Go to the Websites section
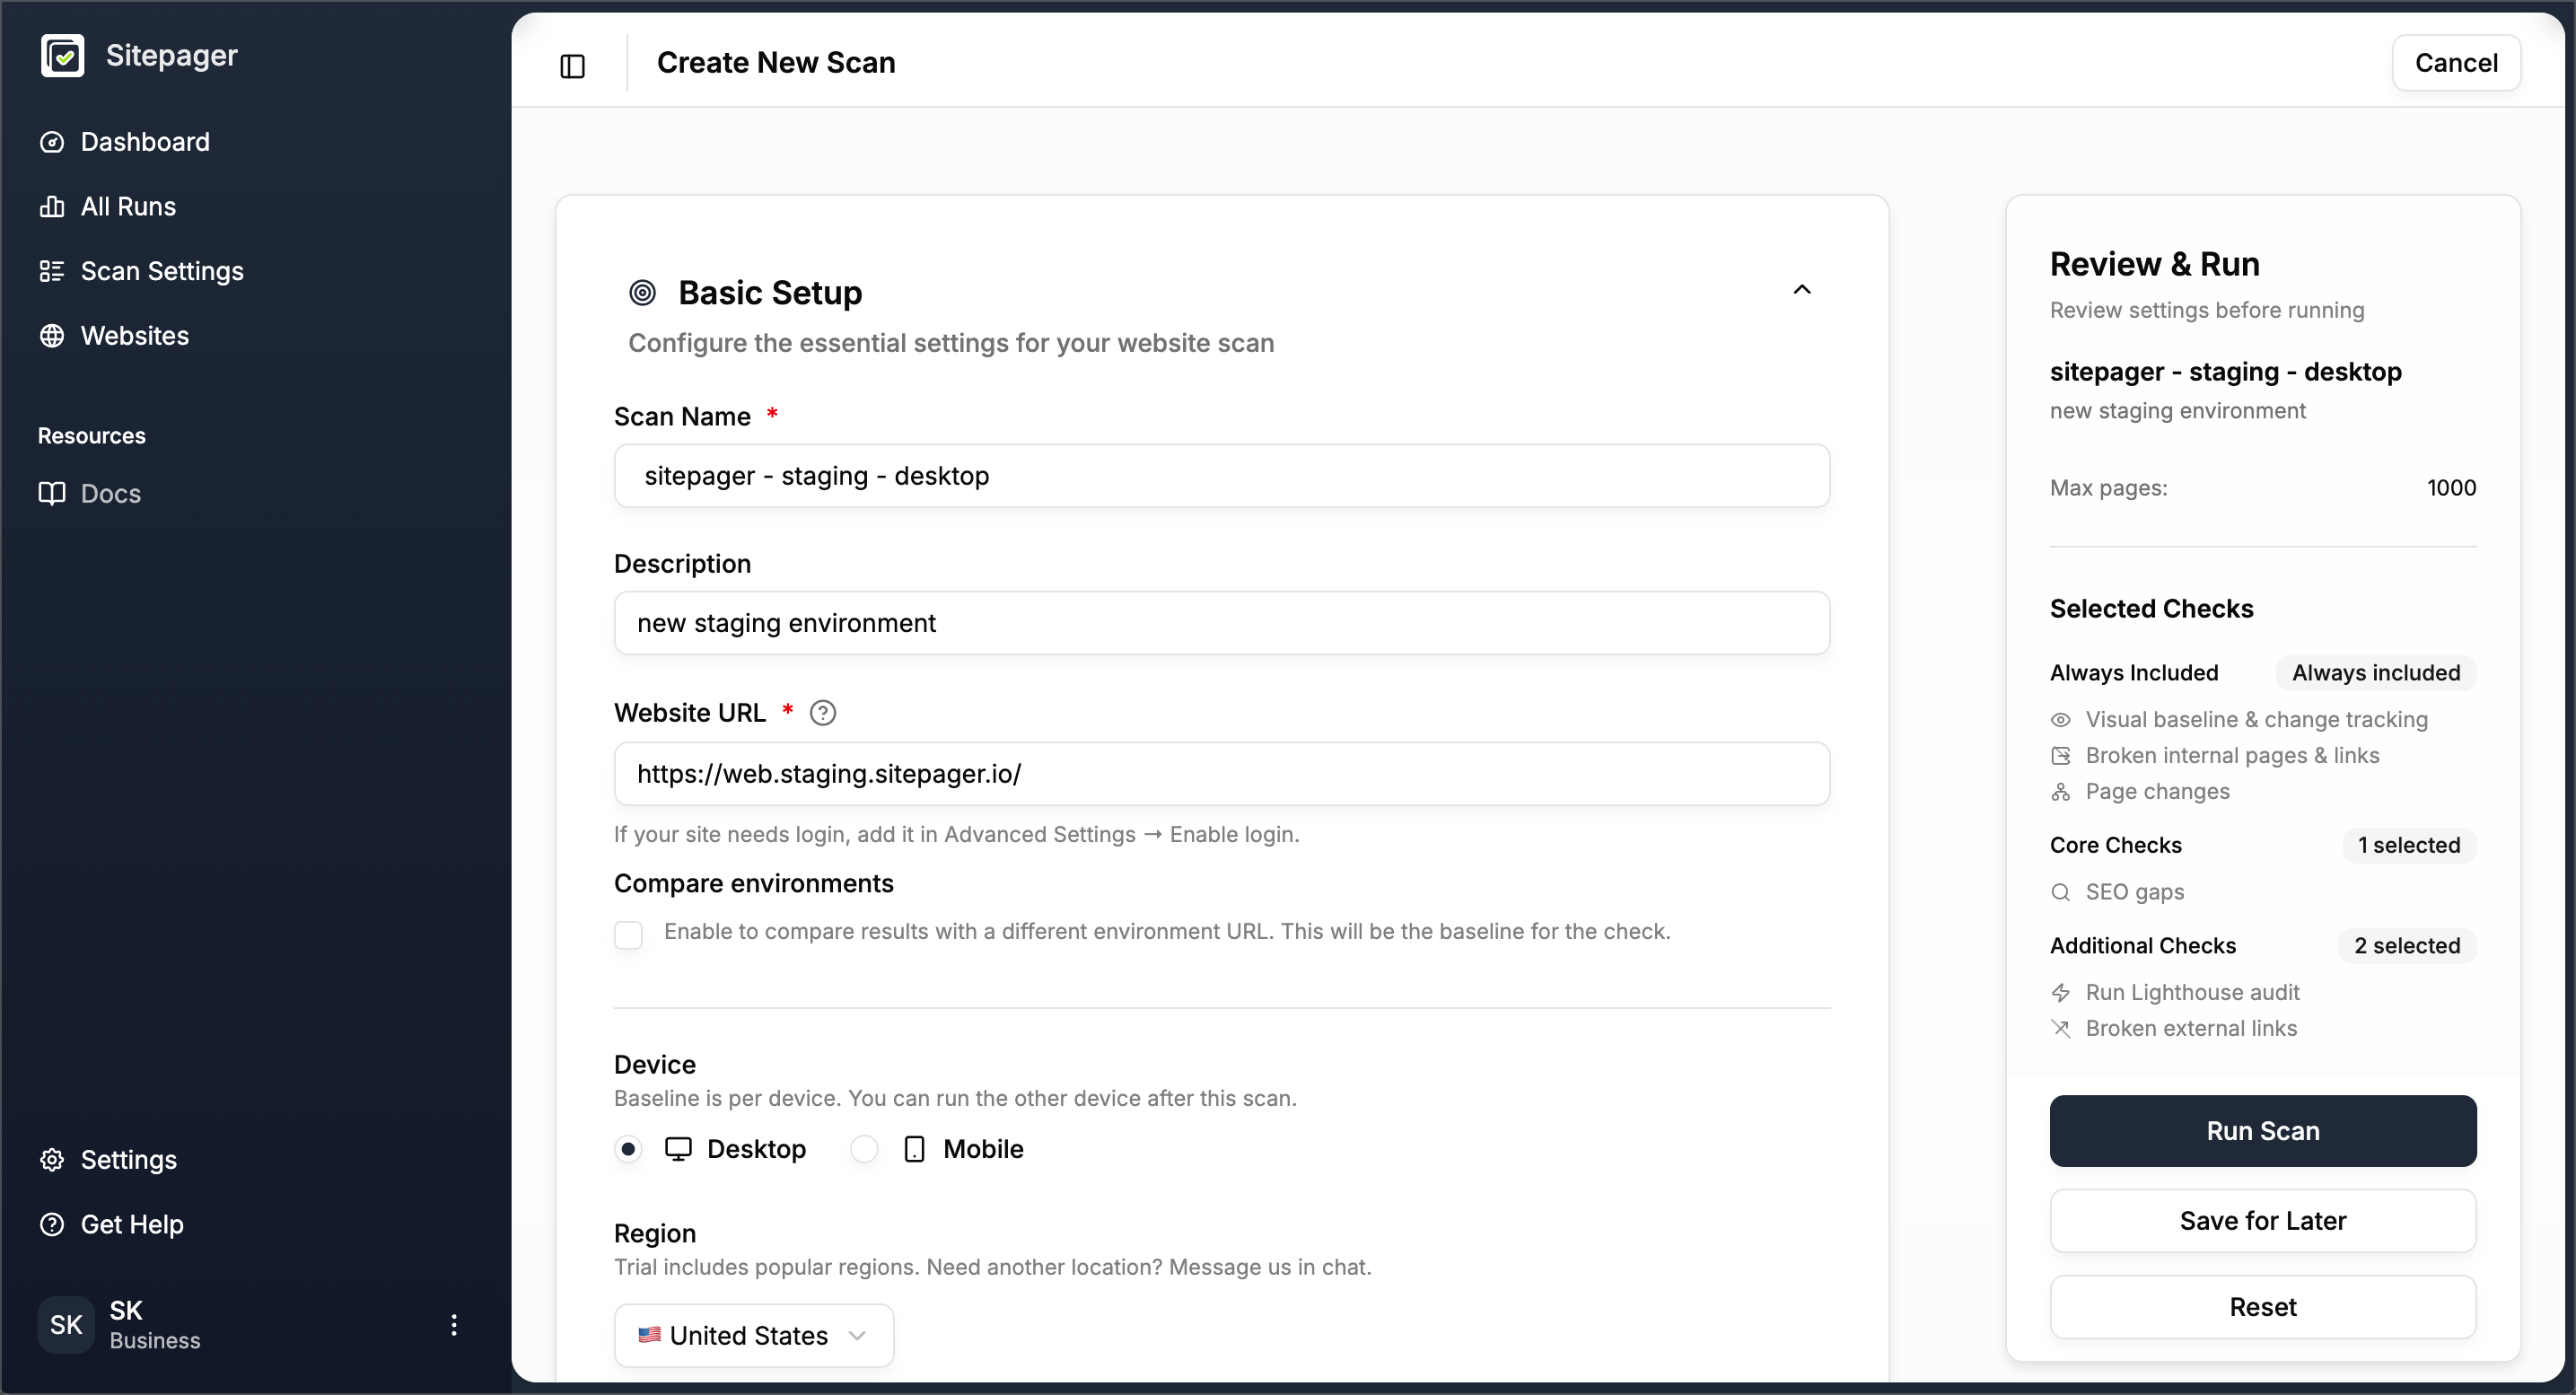This screenshot has width=2576, height=1395. point(135,335)
